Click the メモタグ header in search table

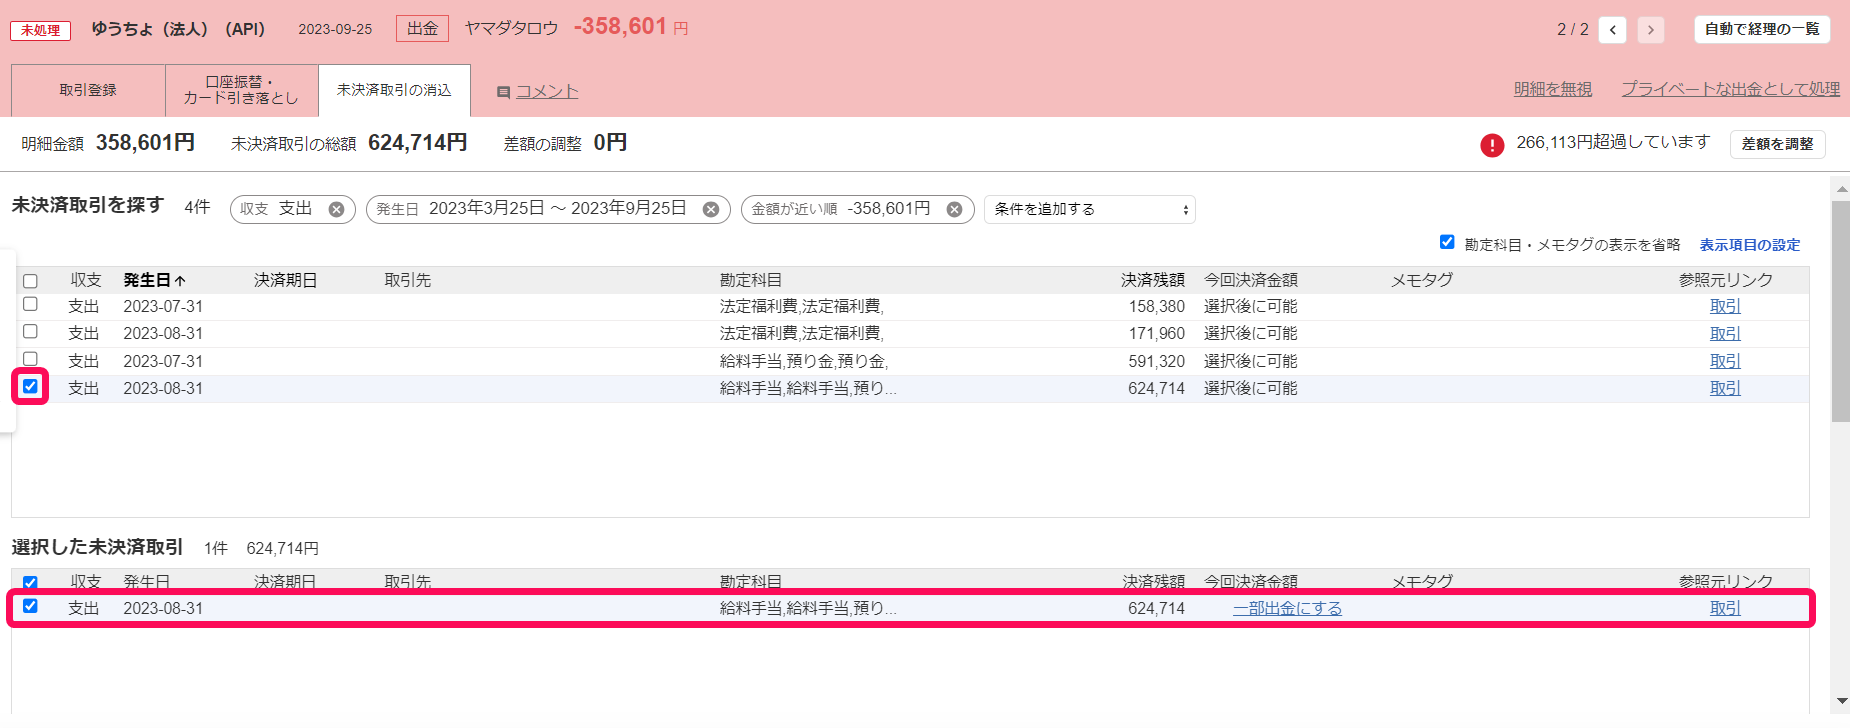coord(1422,280)
